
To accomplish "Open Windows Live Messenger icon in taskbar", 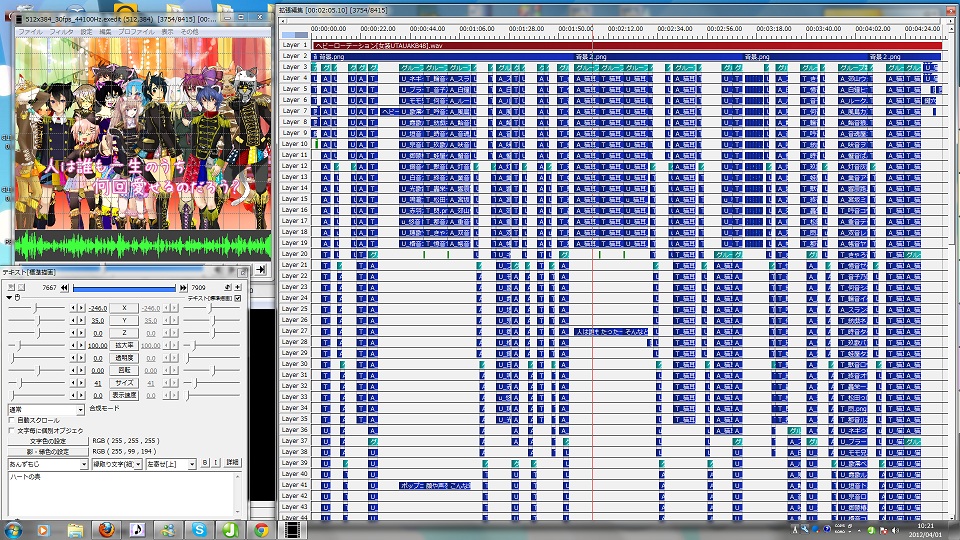I will click(x=168, y=530).
